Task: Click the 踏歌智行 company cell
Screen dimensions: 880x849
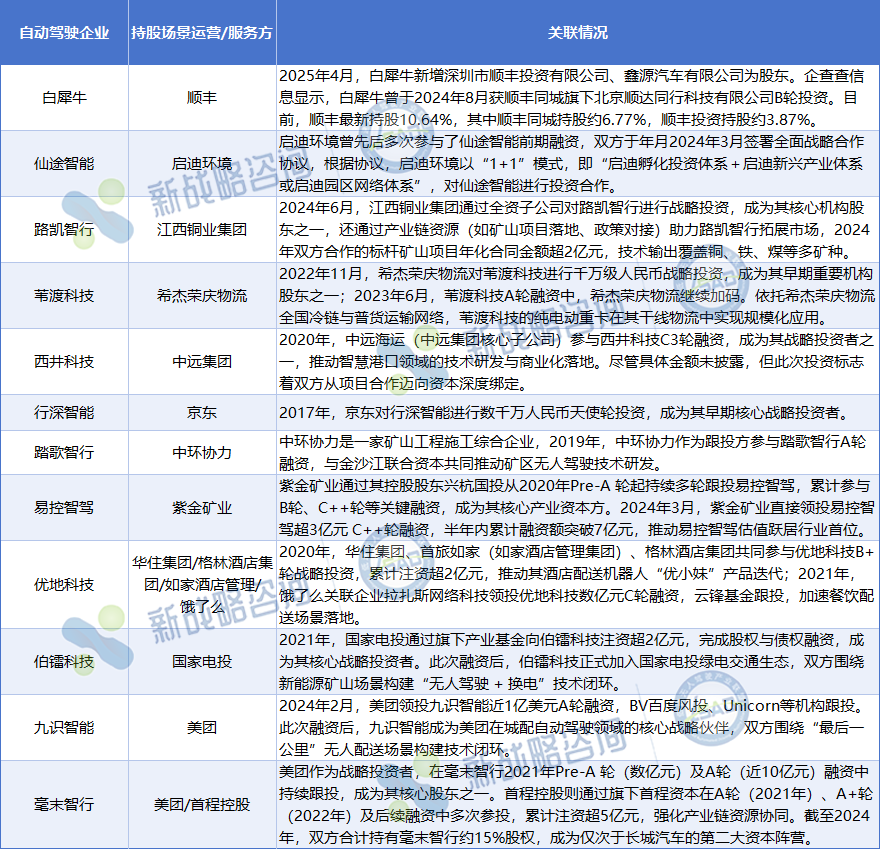Action: point(64,452)
